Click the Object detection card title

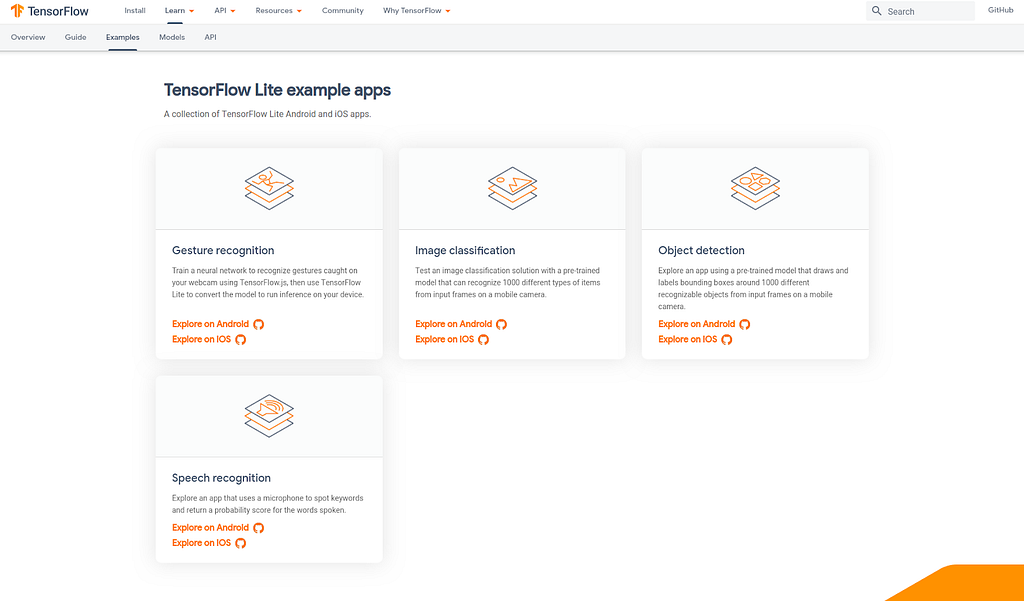pos(701,250)
